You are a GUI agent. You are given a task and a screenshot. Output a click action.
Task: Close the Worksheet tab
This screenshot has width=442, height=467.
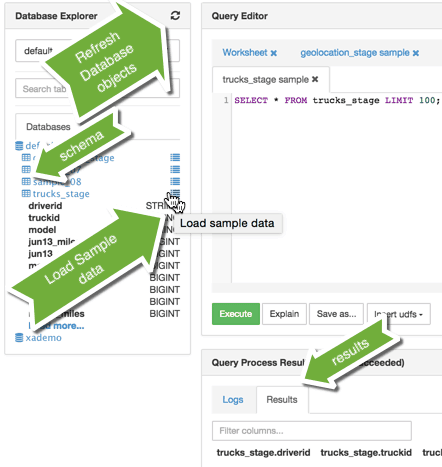point(274,53)
